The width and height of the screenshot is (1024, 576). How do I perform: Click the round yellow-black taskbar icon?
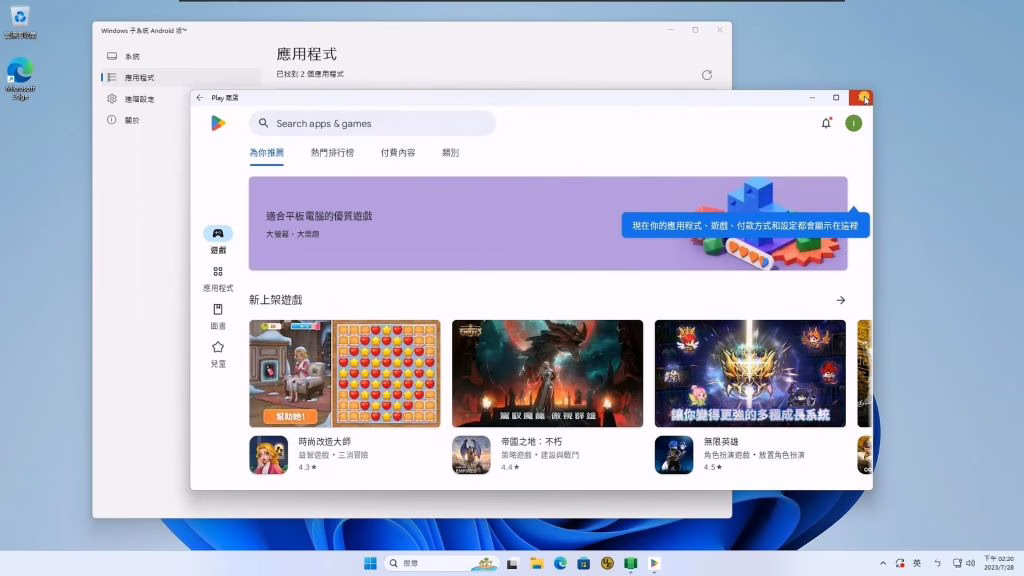(607, 563)
